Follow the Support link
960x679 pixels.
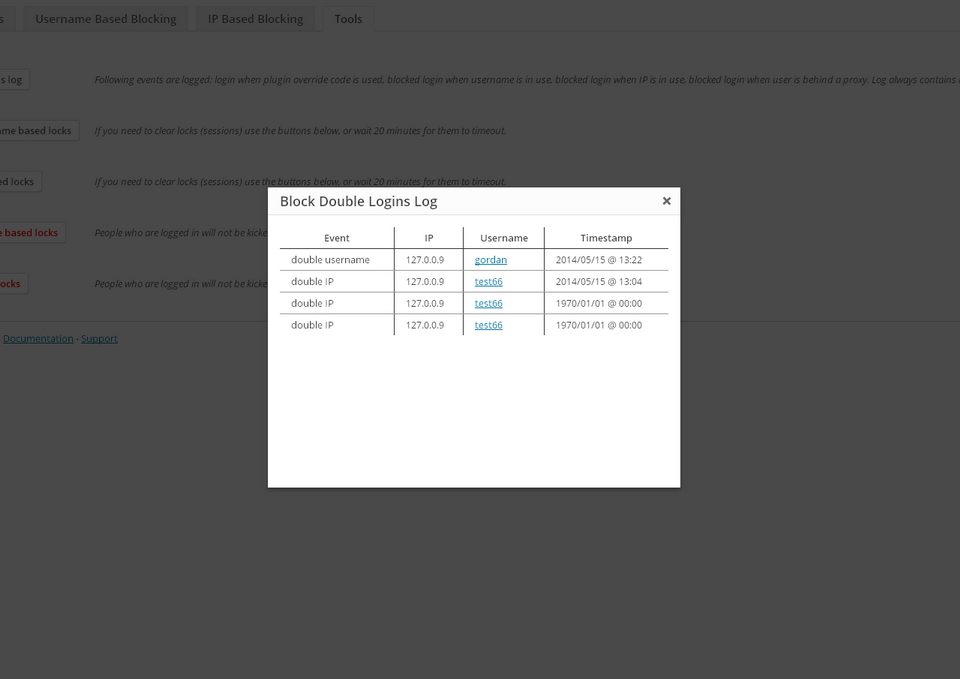pyautogui.click(x=99, y=339)
